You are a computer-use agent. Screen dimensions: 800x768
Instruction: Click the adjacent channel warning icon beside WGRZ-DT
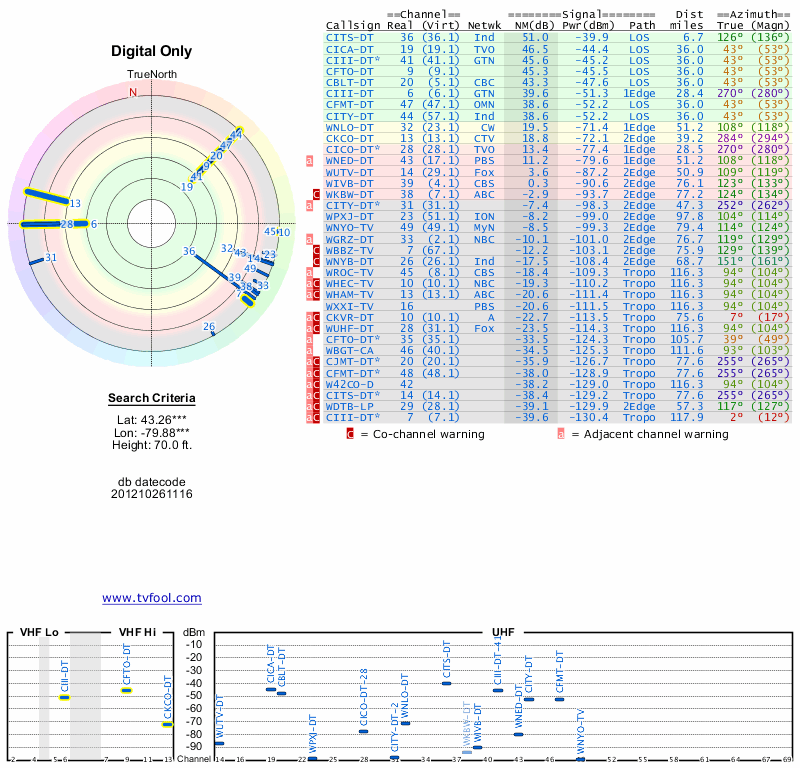pos(310,239)
